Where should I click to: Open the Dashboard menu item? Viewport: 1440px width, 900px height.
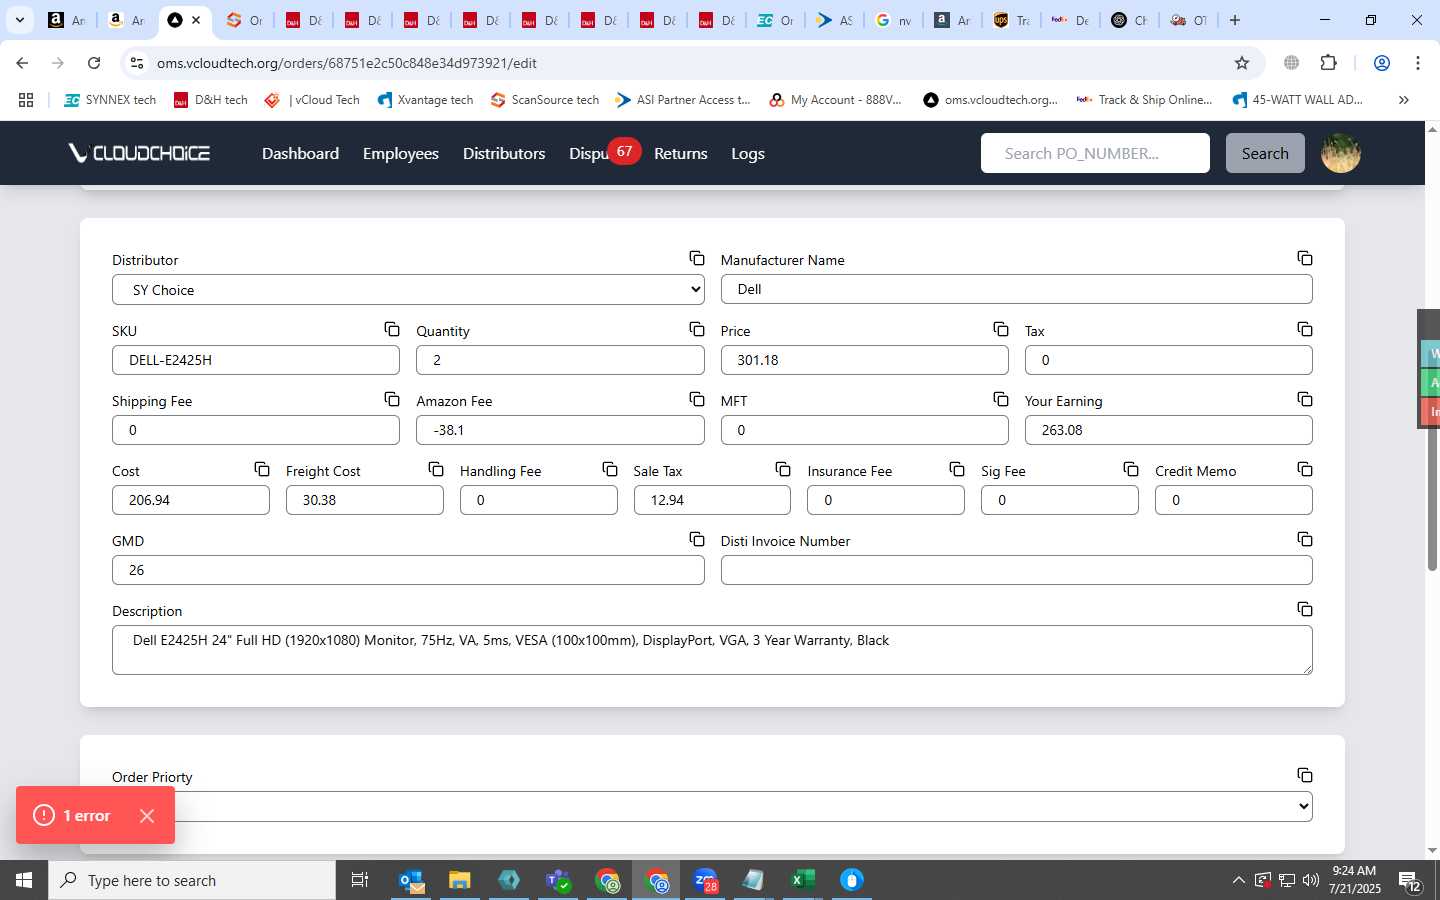pyautogui.click(x=300, y=153)
